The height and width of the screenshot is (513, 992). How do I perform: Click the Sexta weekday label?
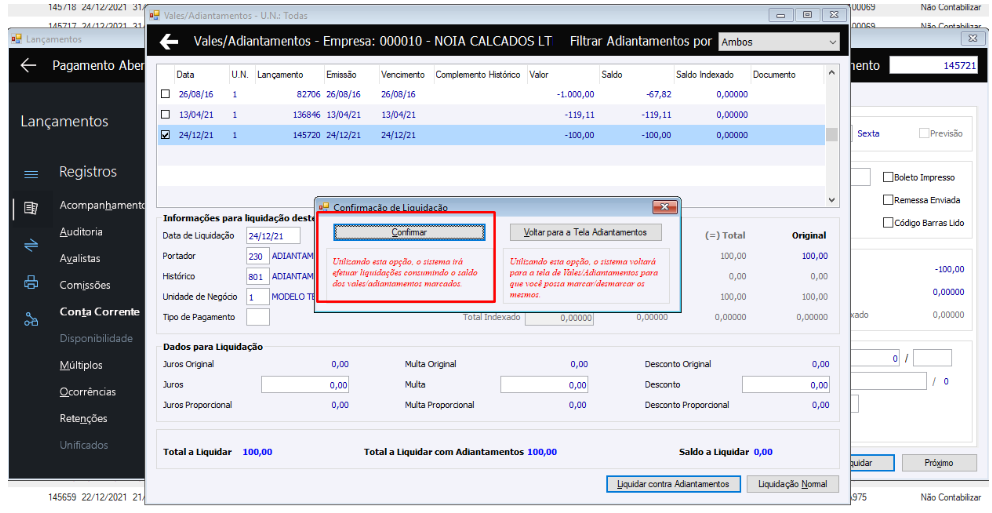868,133
